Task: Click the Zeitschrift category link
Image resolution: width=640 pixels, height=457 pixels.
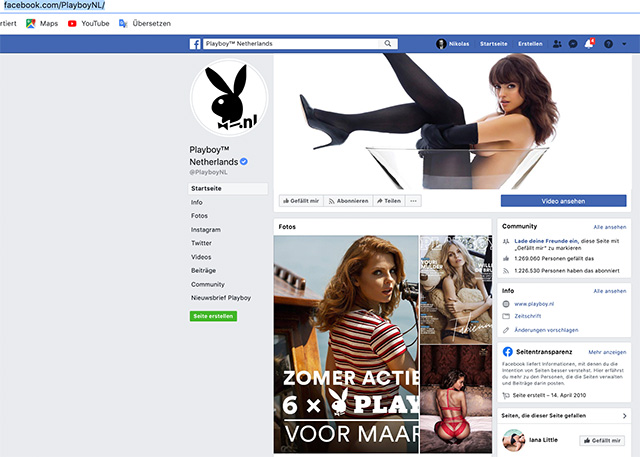Action: (x=528, y=316)
